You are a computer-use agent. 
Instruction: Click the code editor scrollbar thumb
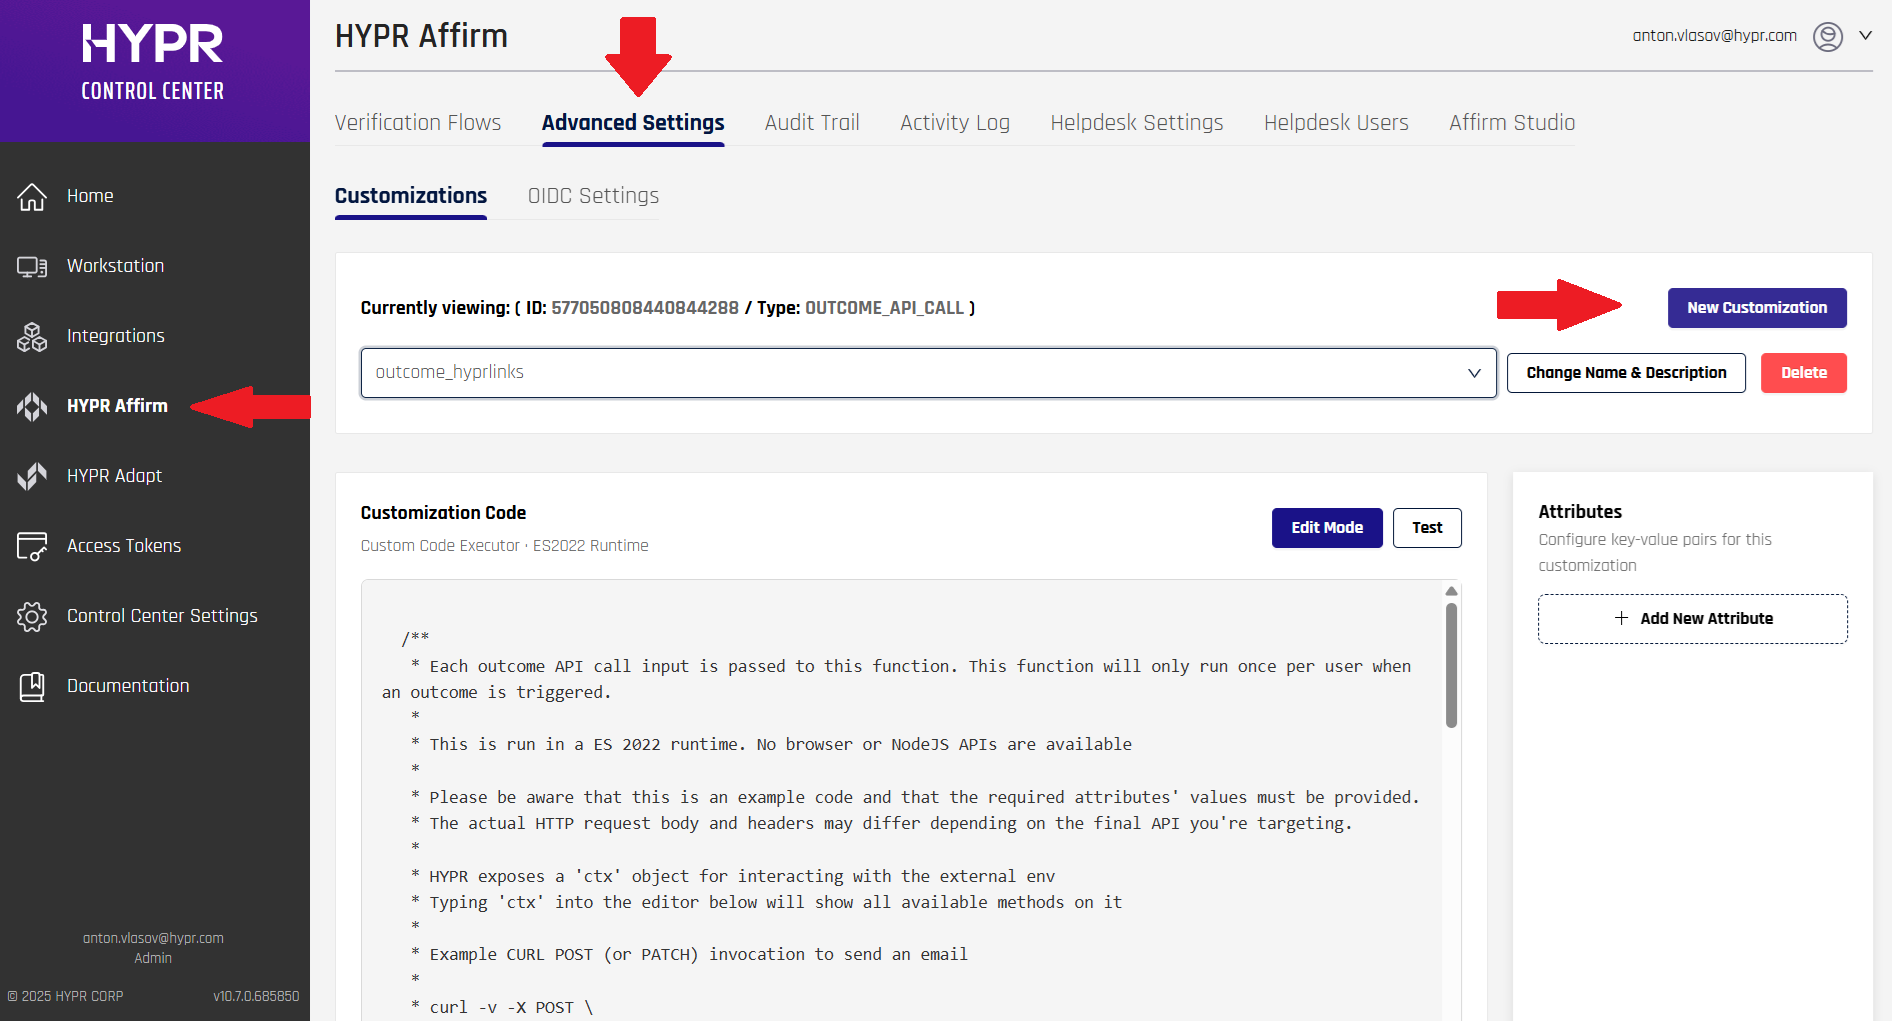pos(1451,665)
